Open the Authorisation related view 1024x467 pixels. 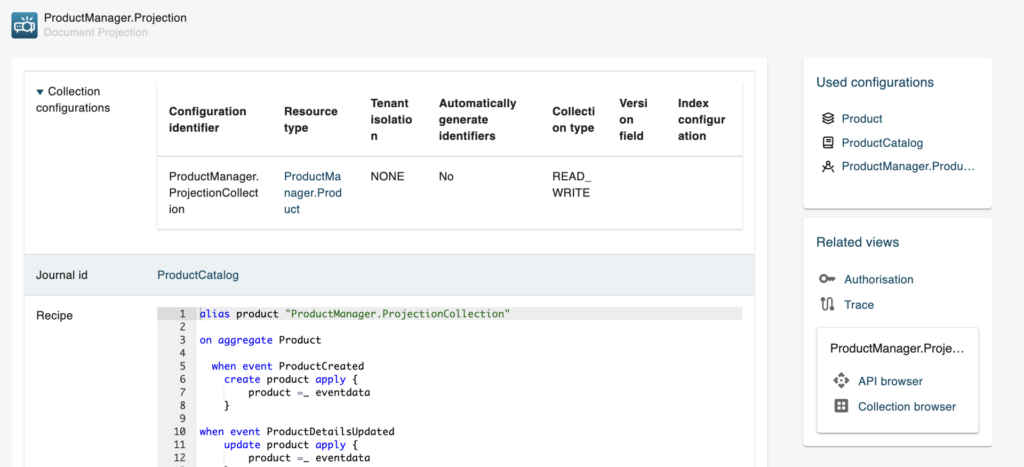point(878,280)
